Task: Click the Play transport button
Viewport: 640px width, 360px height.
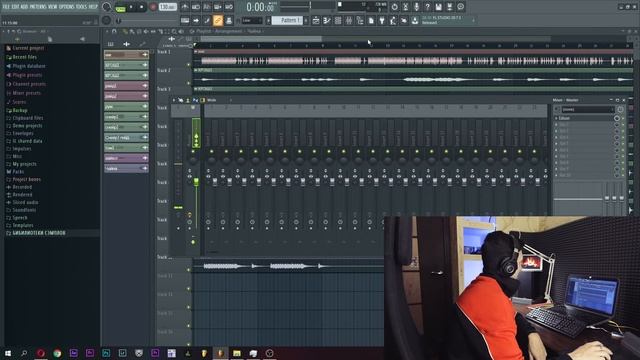Action: tap(131, 7)
